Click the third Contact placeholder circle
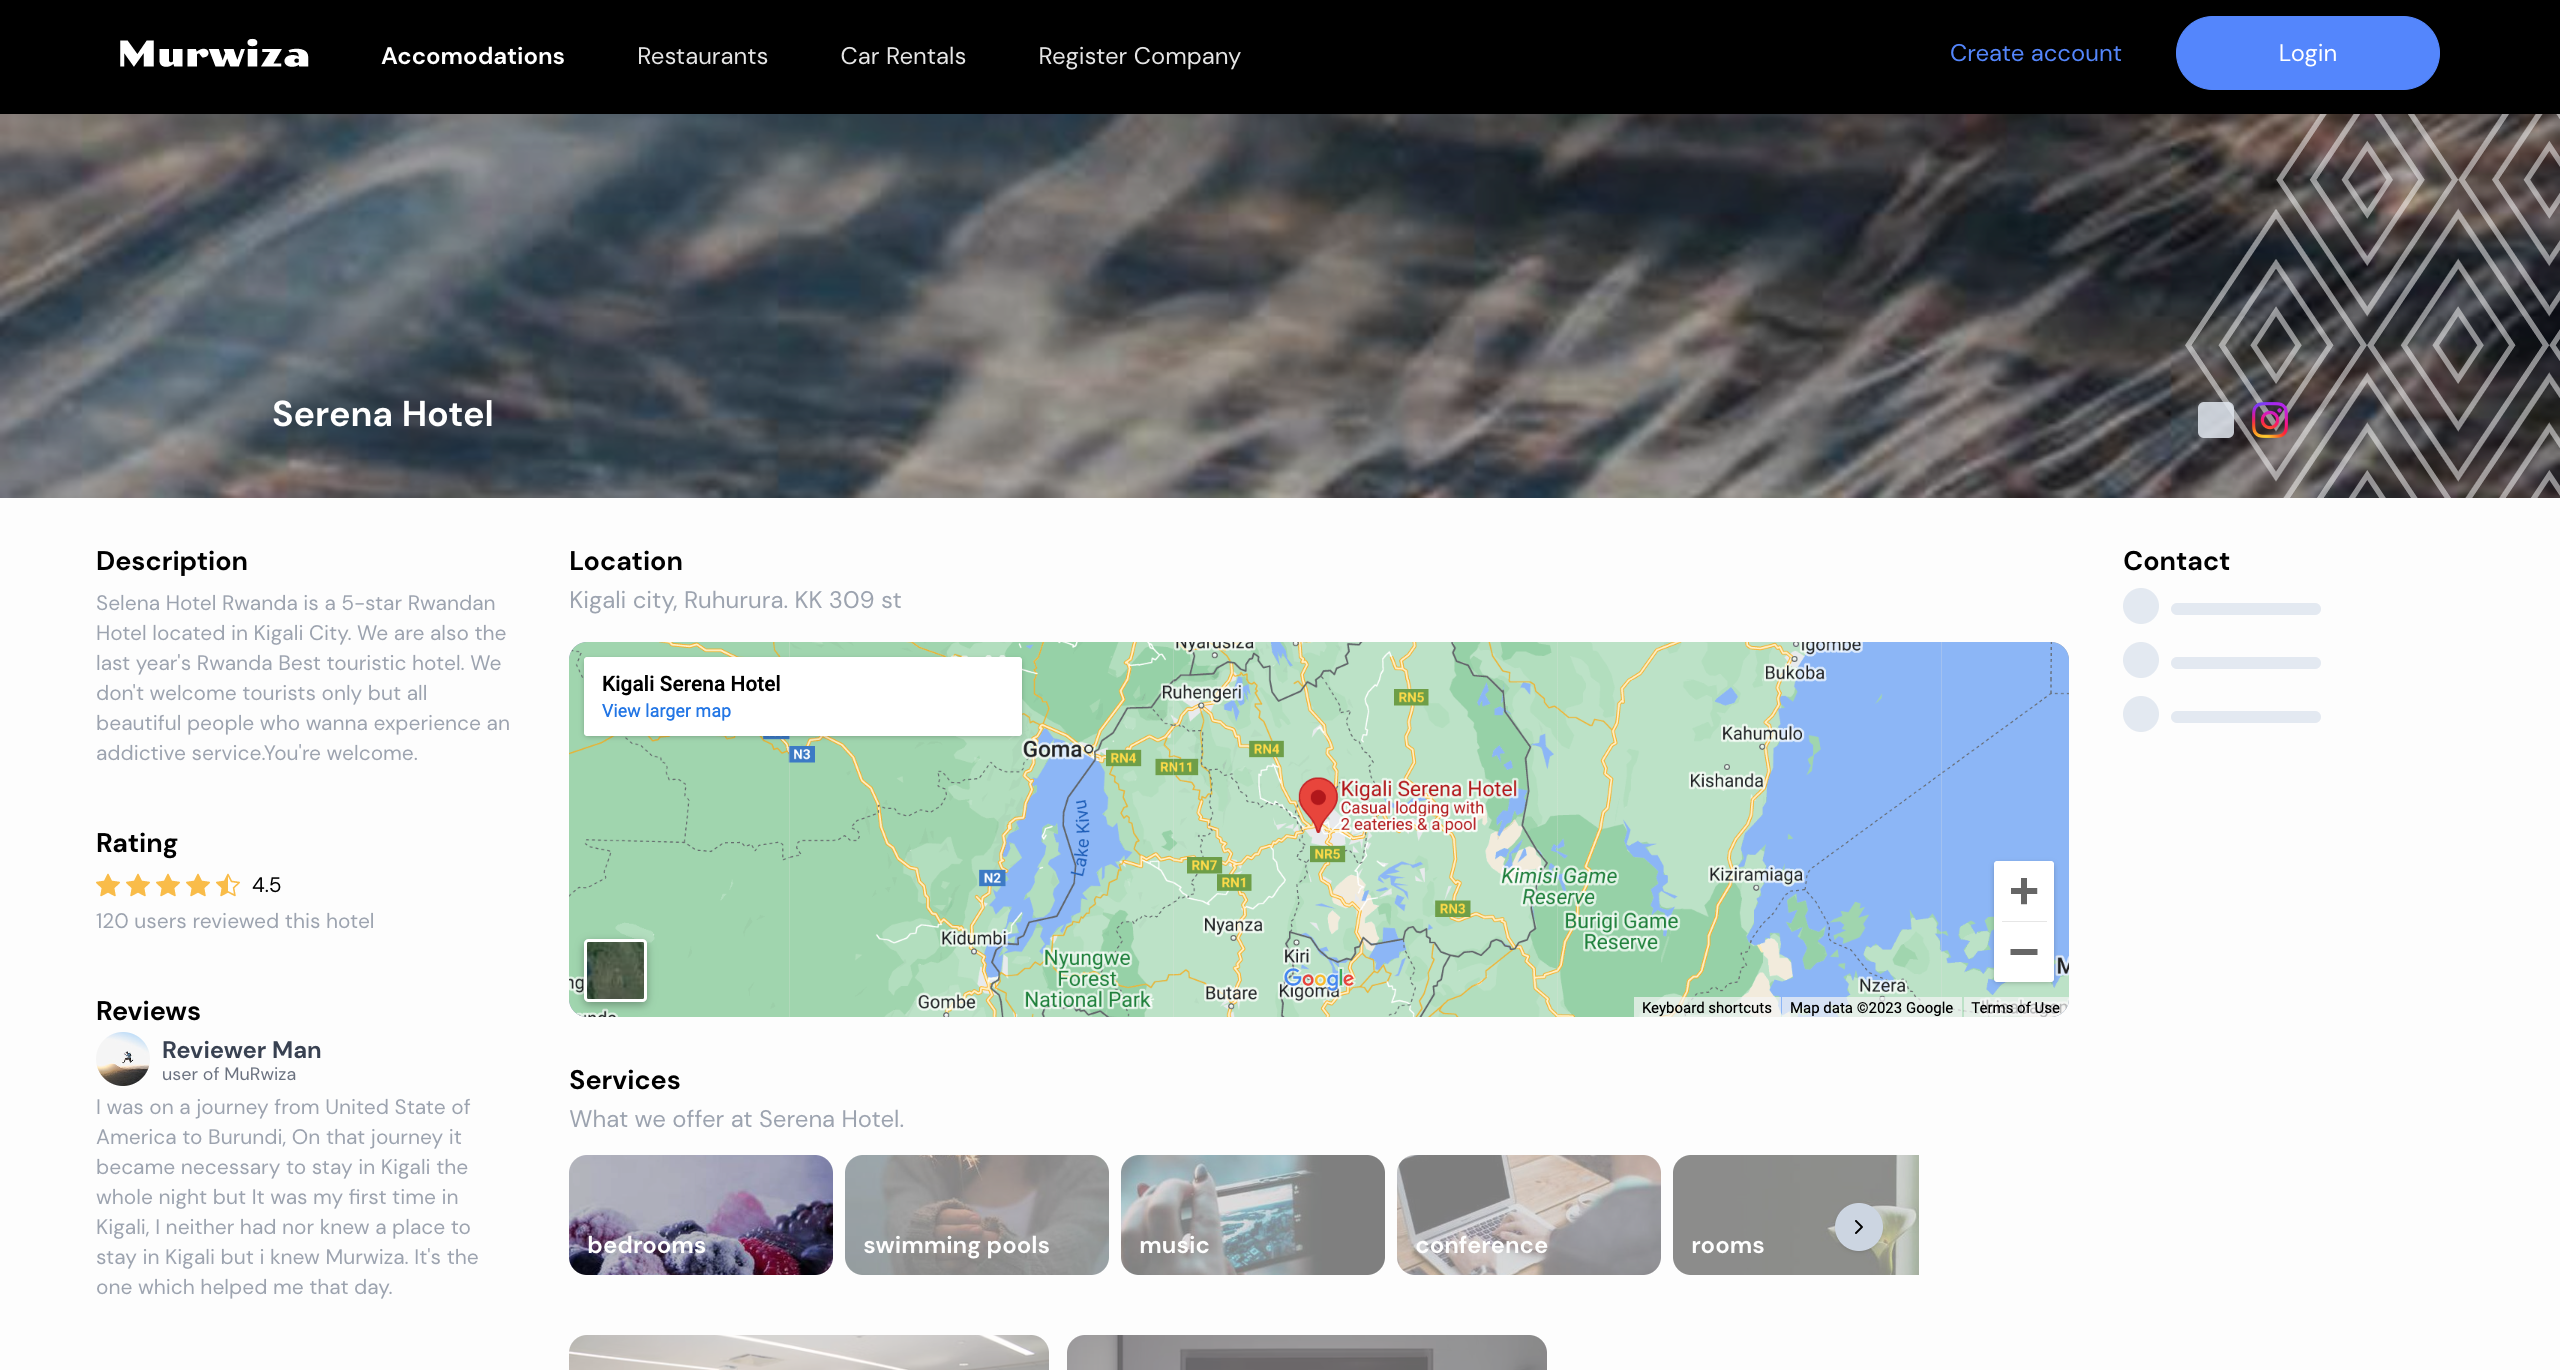Screen dimensions: 2560x1370 [2141, 714]
